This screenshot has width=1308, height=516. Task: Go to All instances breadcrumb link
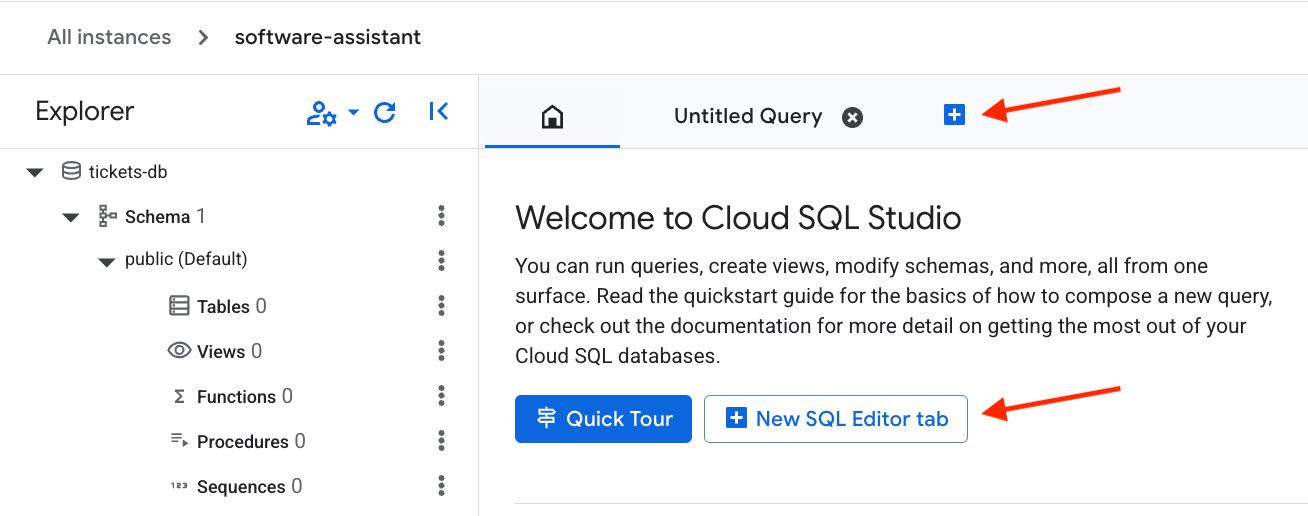click(109, 37)
